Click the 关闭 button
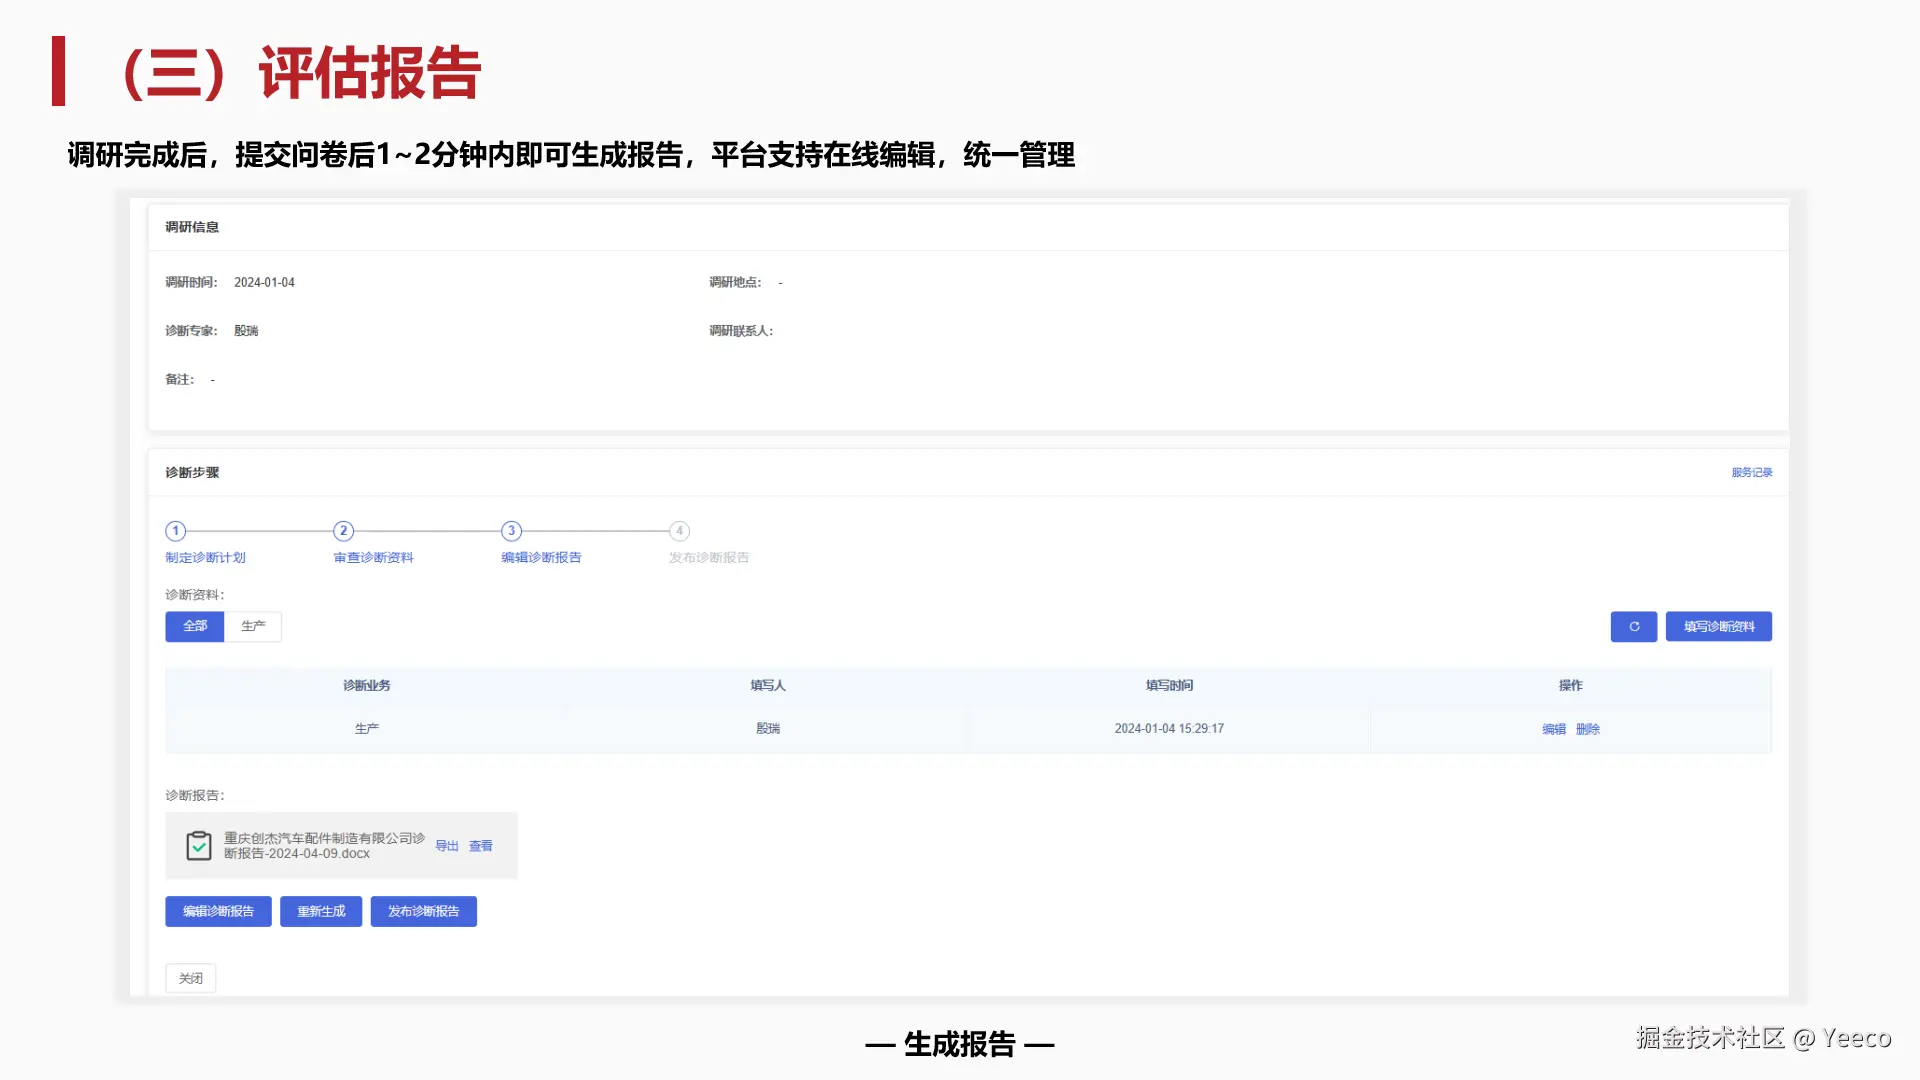The height and width of the screenshot is (1080, 1920). [190, 978]
